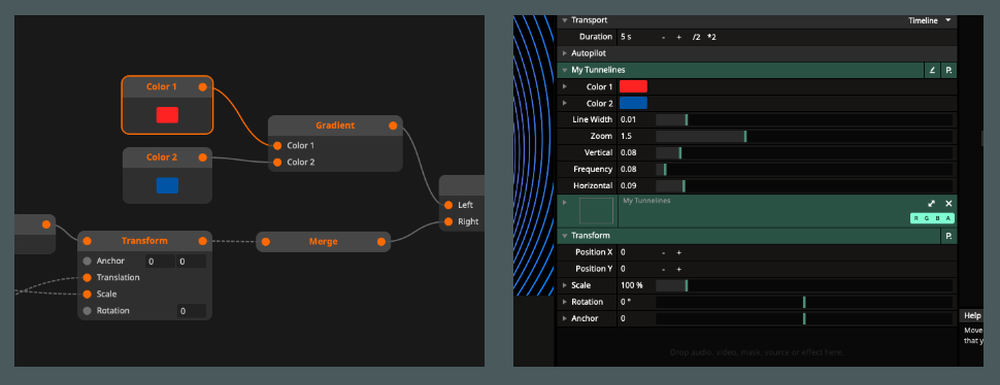This screenshot has height=385, width=1000.
Task: Click the My Tunnelines effect thumbnail
Action: pyautogui.click(x=596, y=211)
